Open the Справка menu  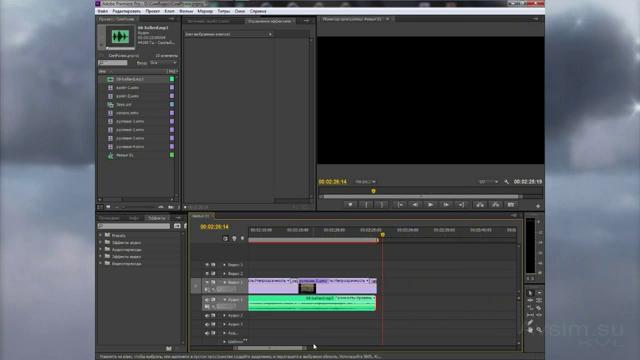(258, 11)
